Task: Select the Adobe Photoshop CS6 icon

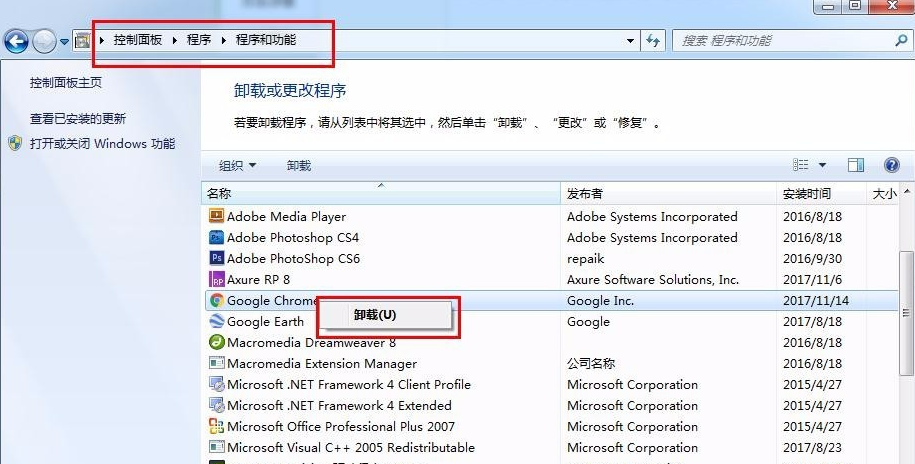Action: (216, 258)
